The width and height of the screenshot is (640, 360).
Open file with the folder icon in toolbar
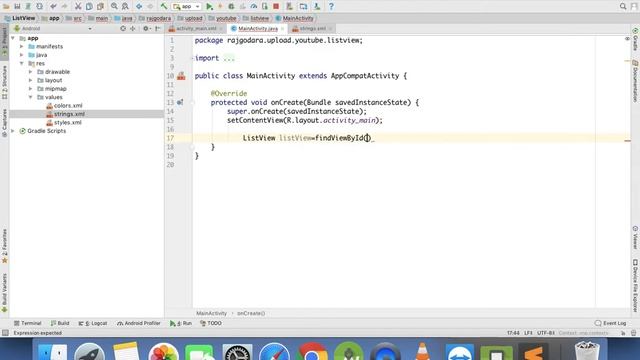point(6,7)
